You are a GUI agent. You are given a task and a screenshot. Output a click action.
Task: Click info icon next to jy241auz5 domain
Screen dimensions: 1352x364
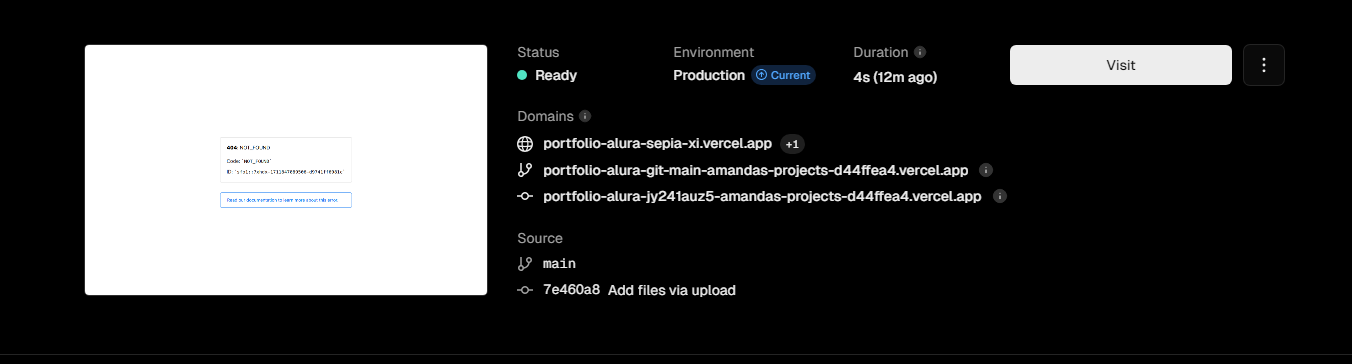tap(999, 196)
